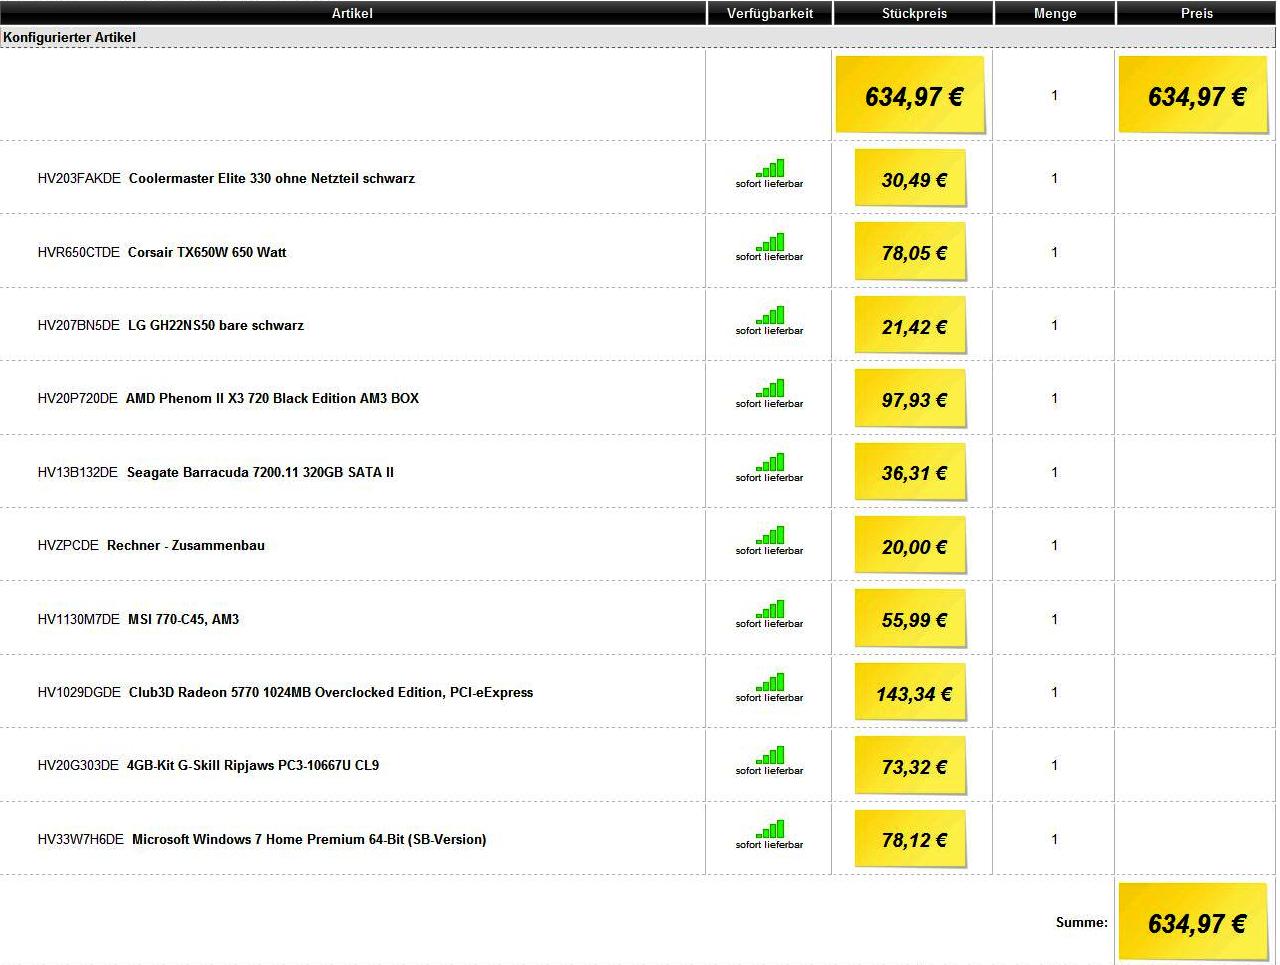Click availability icon for Windows 7 Home Premium
The width and height of the screenshot is (1280, 965).
[770, 829]
